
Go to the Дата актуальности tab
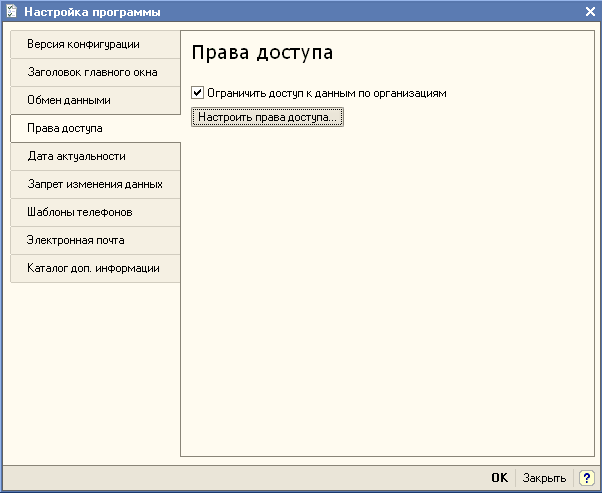[x=77, y=156]
